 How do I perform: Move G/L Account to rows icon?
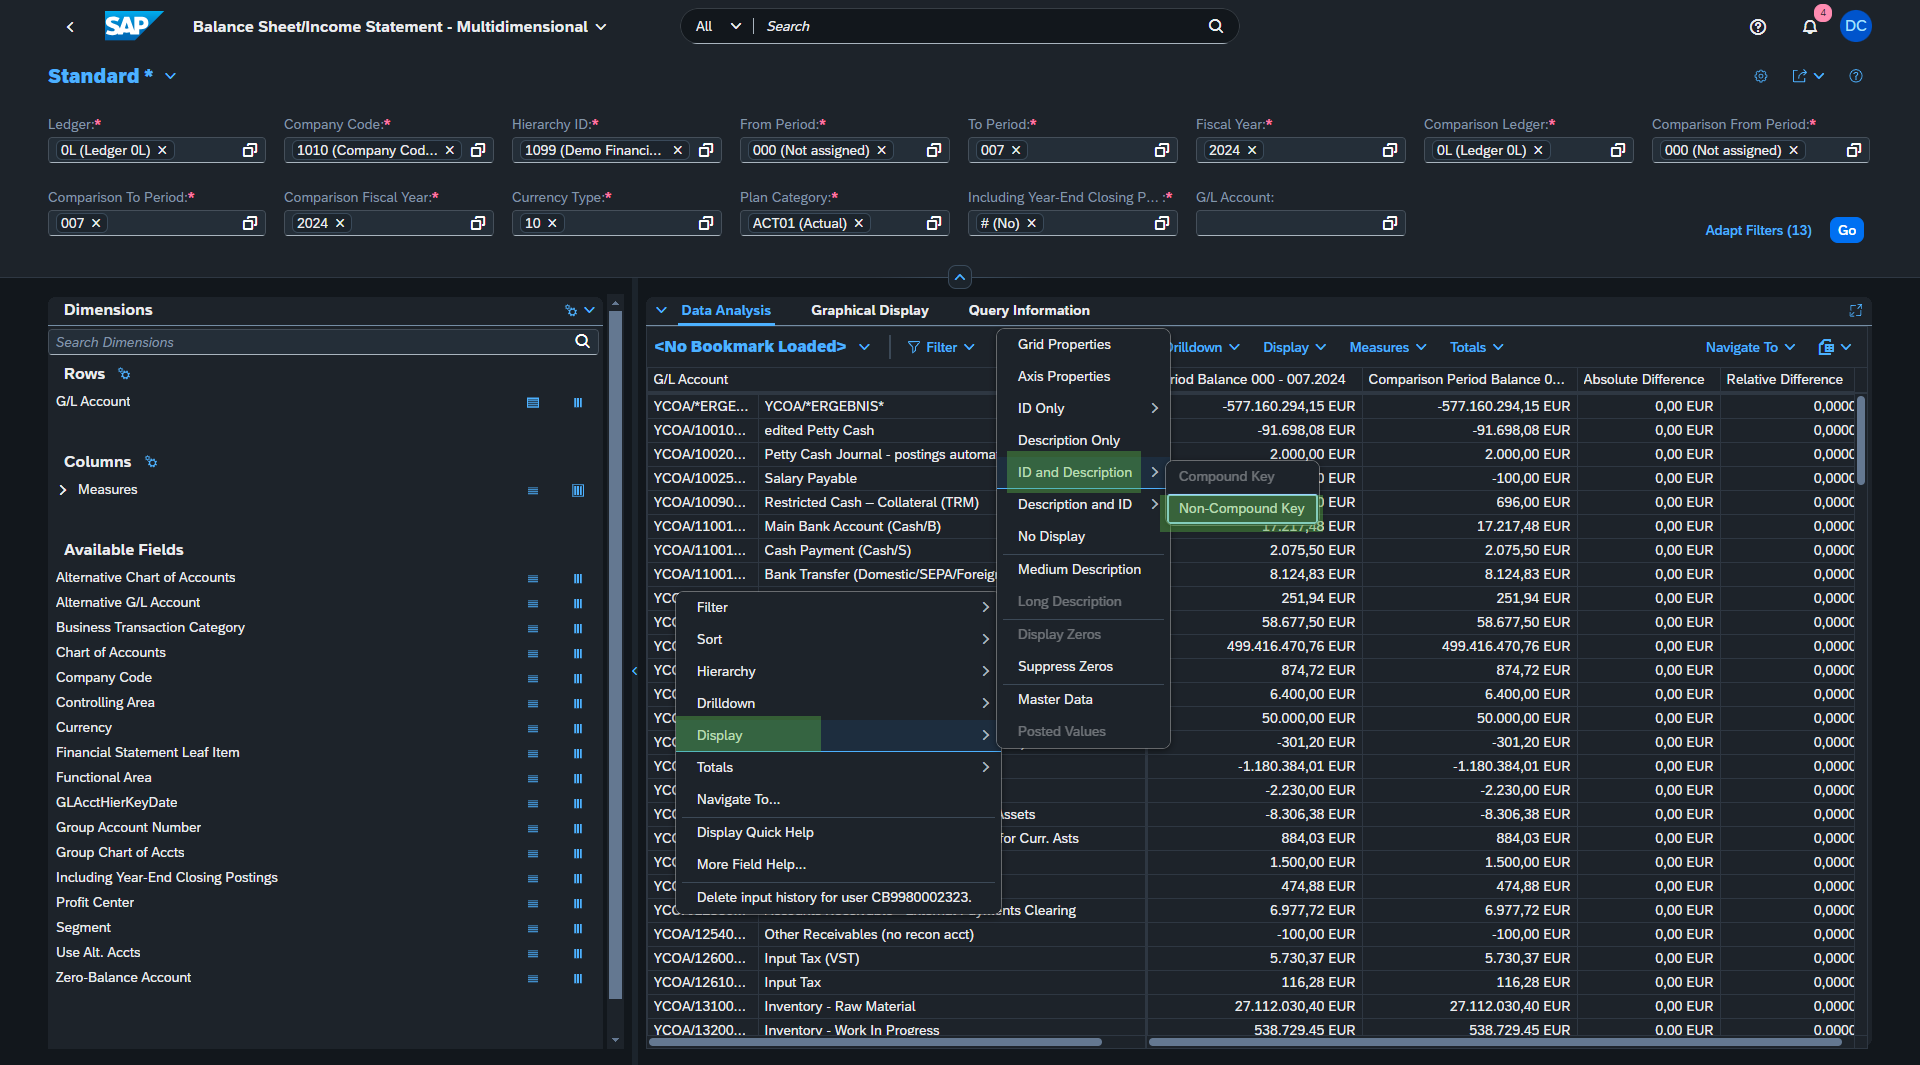pos(533,402)
